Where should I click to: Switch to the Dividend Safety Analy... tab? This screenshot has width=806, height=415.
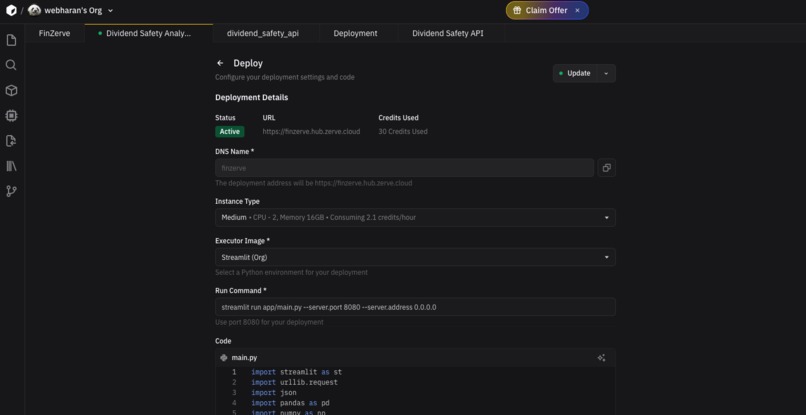point(149,33)
